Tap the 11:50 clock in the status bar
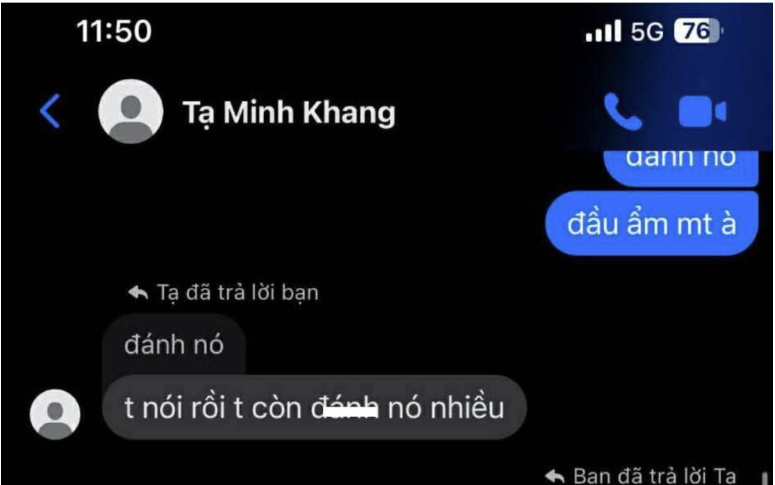Image resolution: width=775 pixels, height=485 pixels. coord(114,31)
